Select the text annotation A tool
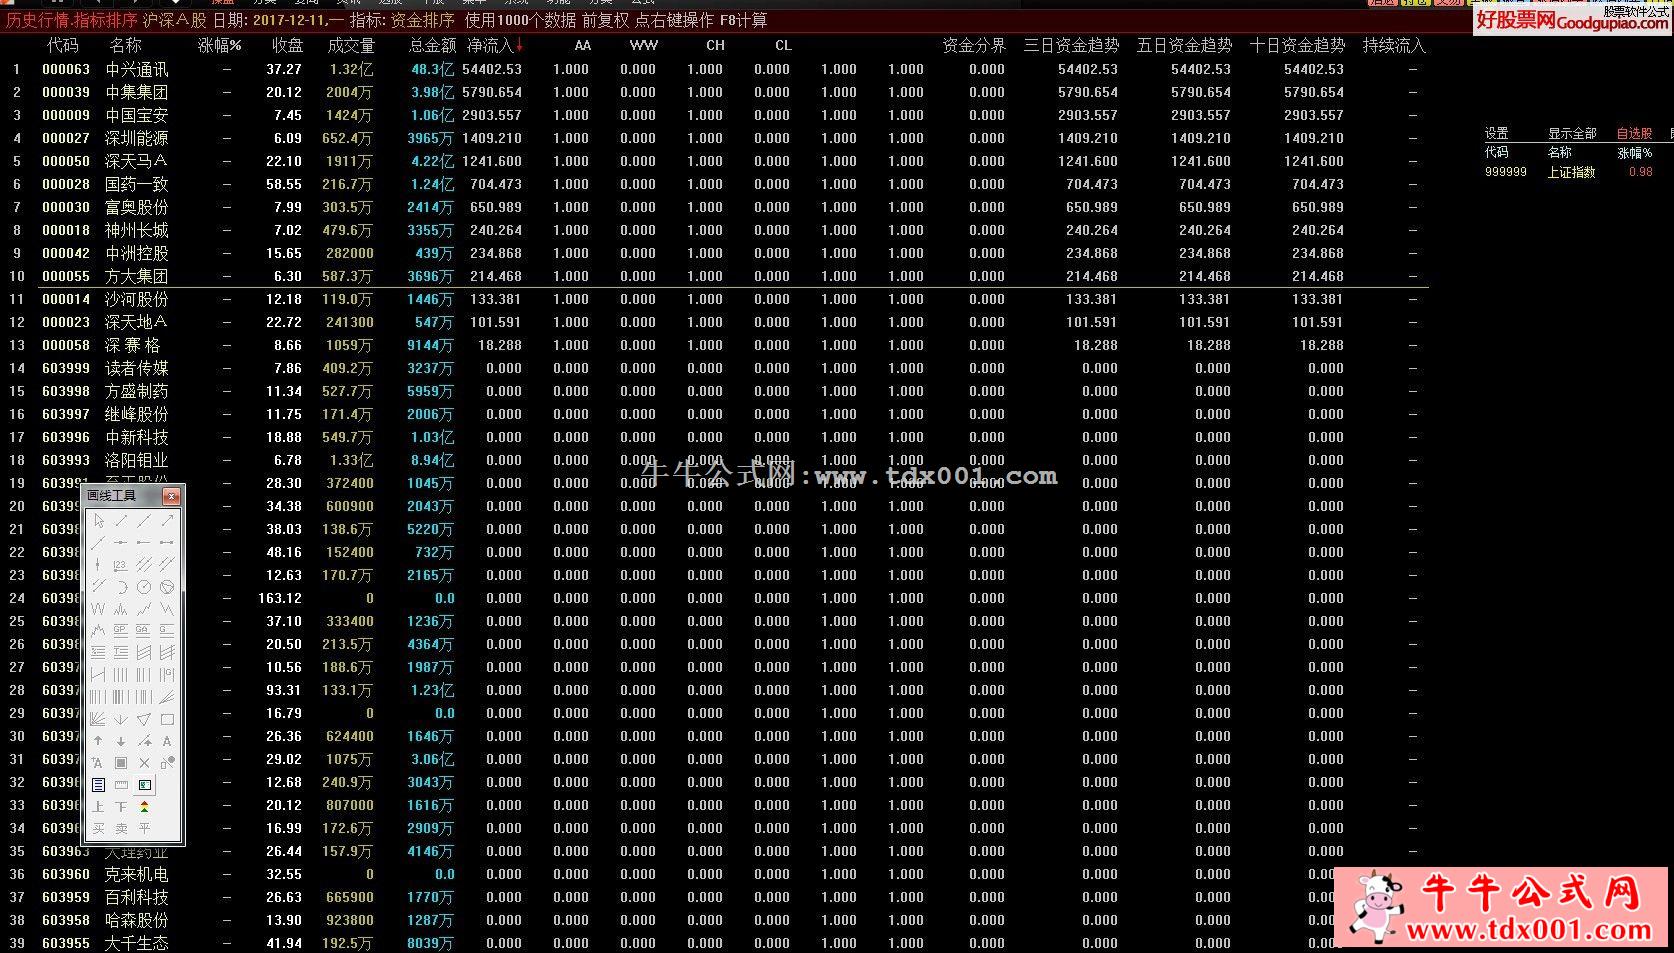Viewport: 1674px width, 953px height. 167,741
